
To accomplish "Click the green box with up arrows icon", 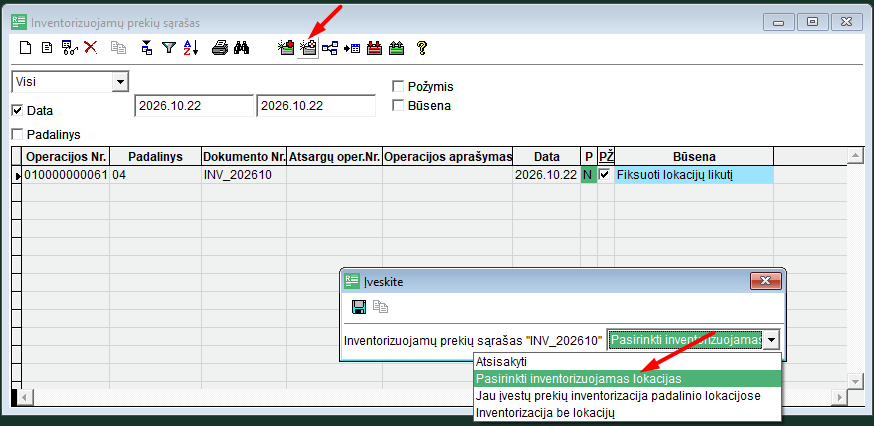I will [x=396, y=48].
